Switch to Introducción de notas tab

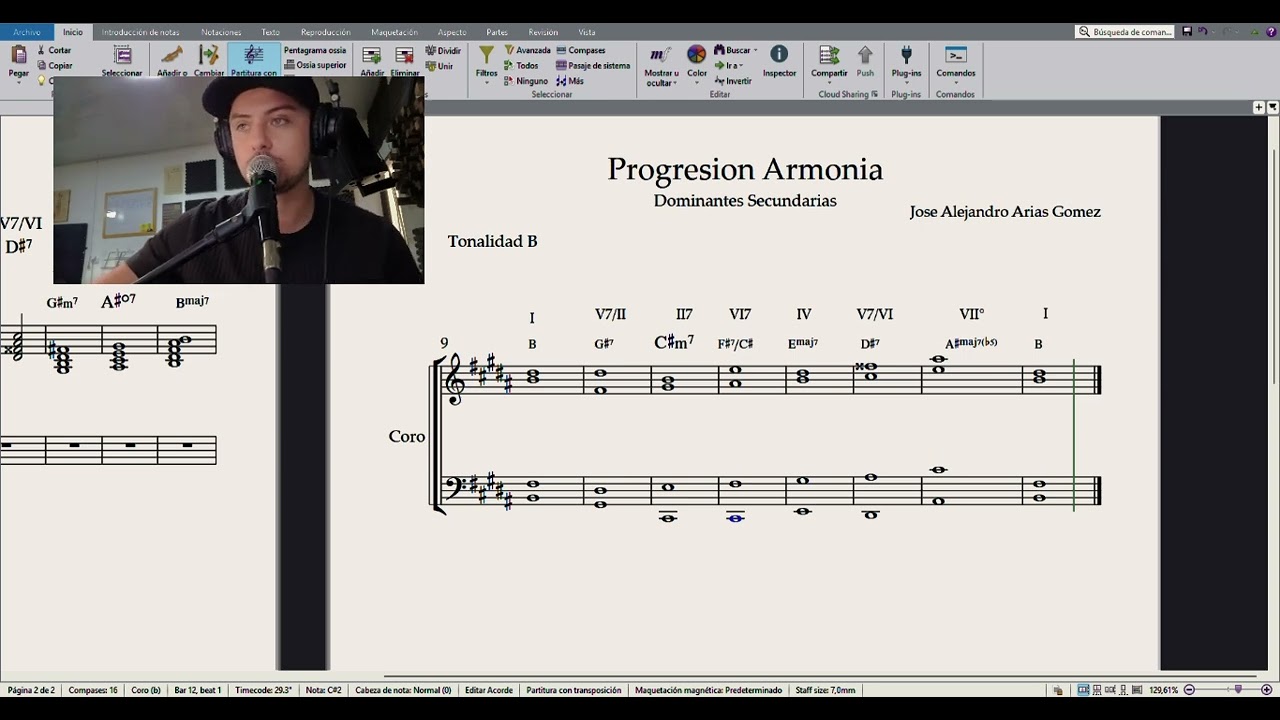click(x=140, y=32)
